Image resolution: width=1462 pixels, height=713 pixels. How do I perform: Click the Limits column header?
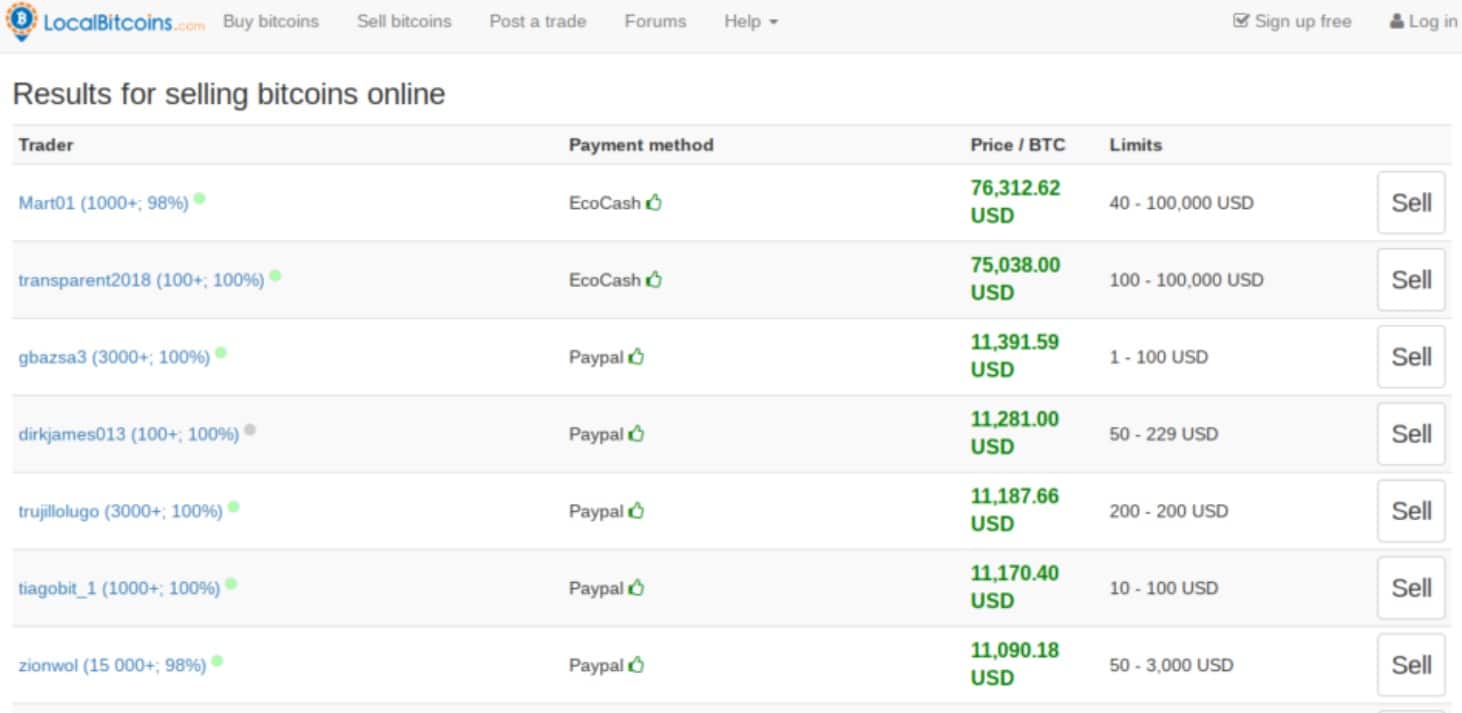pos(1135,145)
